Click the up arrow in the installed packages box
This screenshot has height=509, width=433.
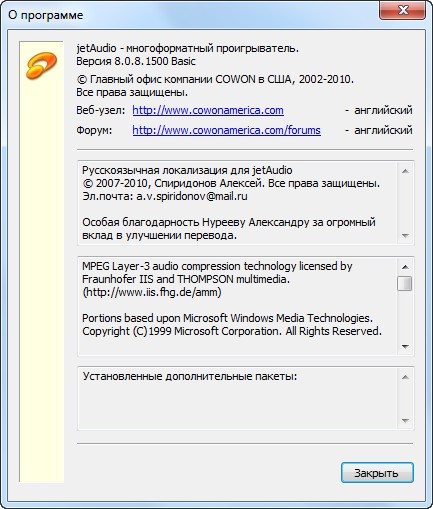coord(405,377)
